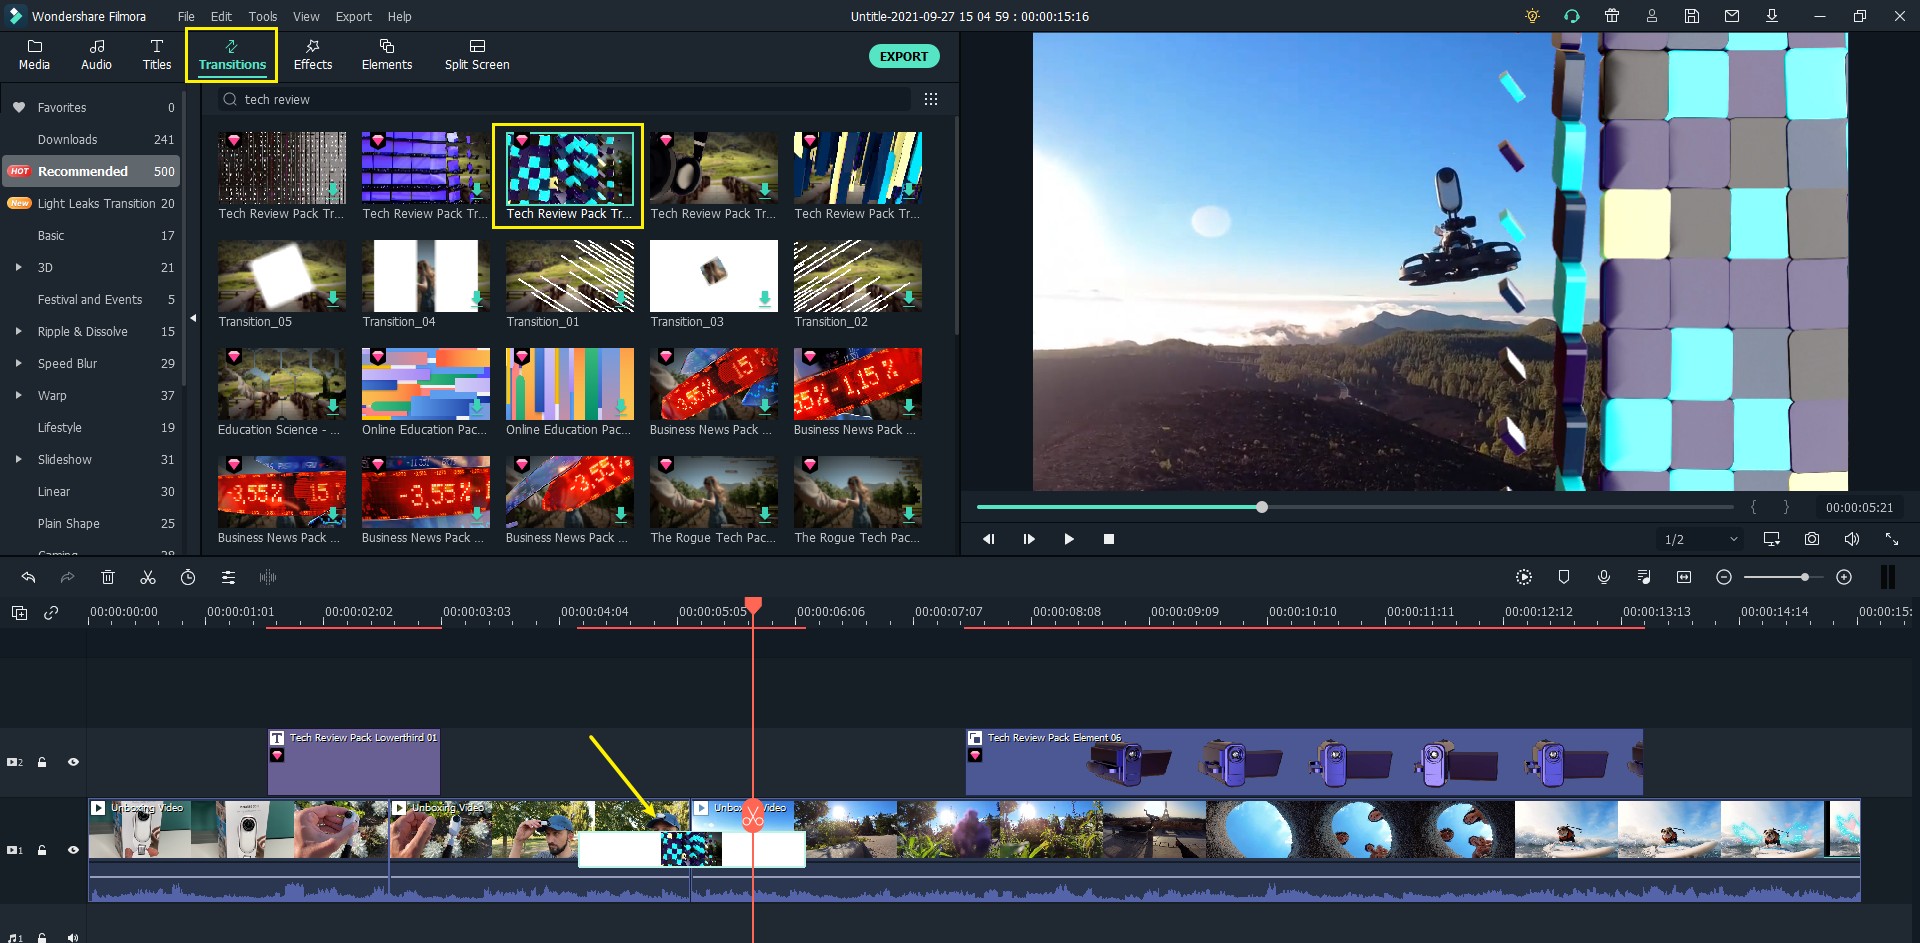Screen dimensions: 1920x943
Task: Stop the preview playback
Action: point(1108,539)
